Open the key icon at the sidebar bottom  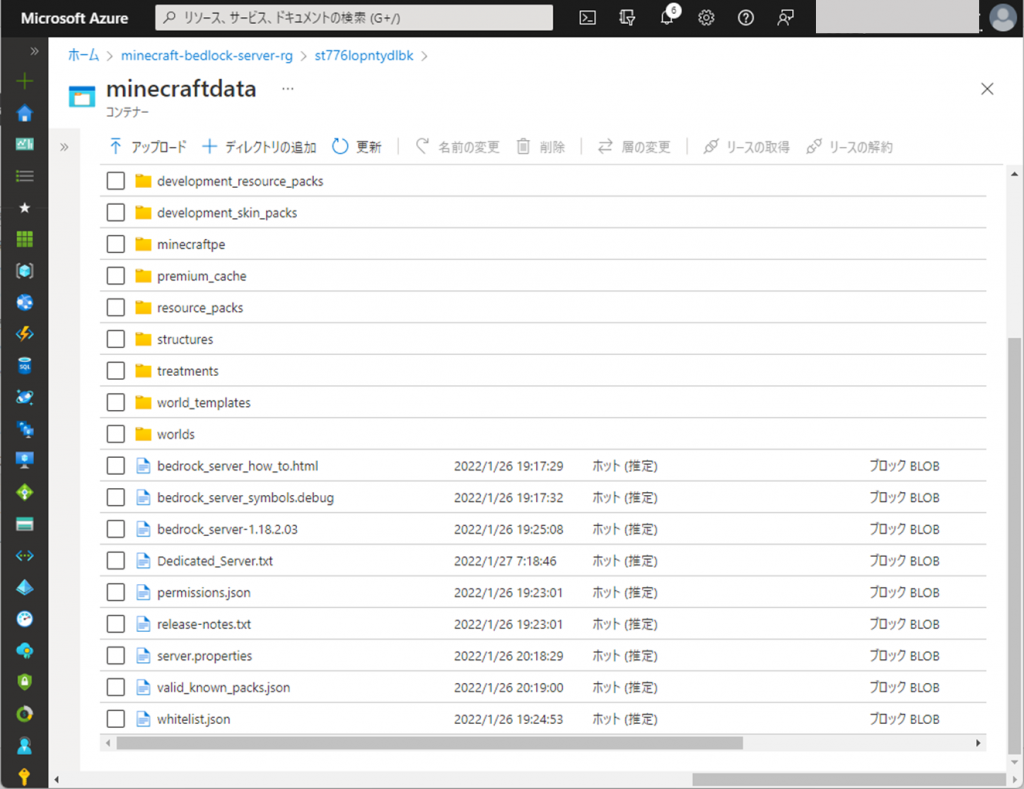pos(25,777)
